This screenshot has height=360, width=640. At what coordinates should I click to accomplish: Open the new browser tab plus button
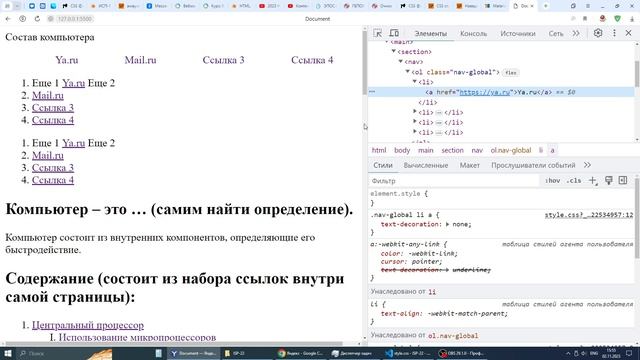546,6
